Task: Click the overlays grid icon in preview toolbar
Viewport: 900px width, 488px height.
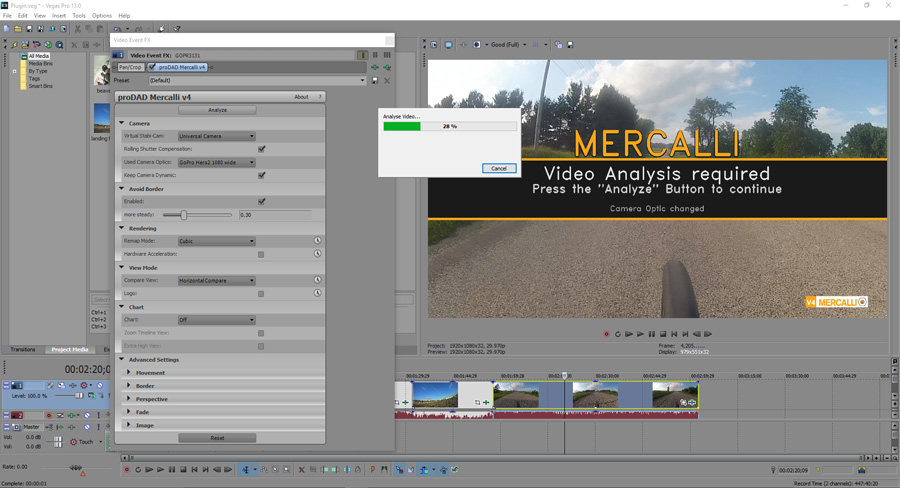Action: pyautogui.click(x=536, y=45)
